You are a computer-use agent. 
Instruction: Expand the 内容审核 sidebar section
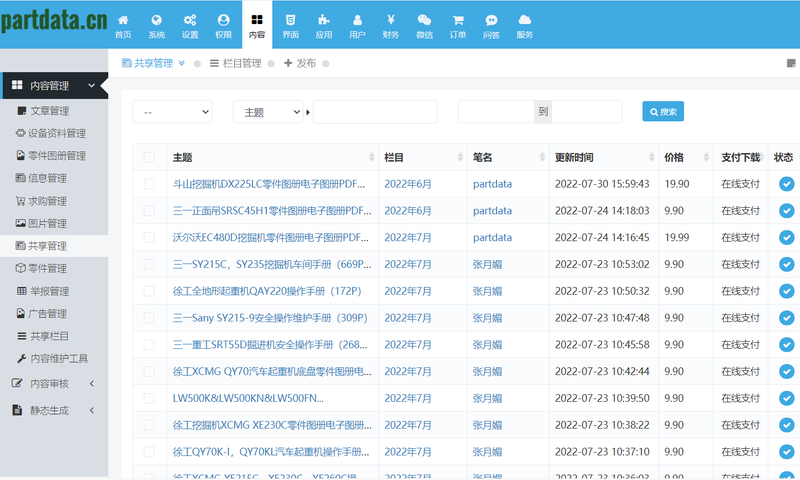pos(54,384)
